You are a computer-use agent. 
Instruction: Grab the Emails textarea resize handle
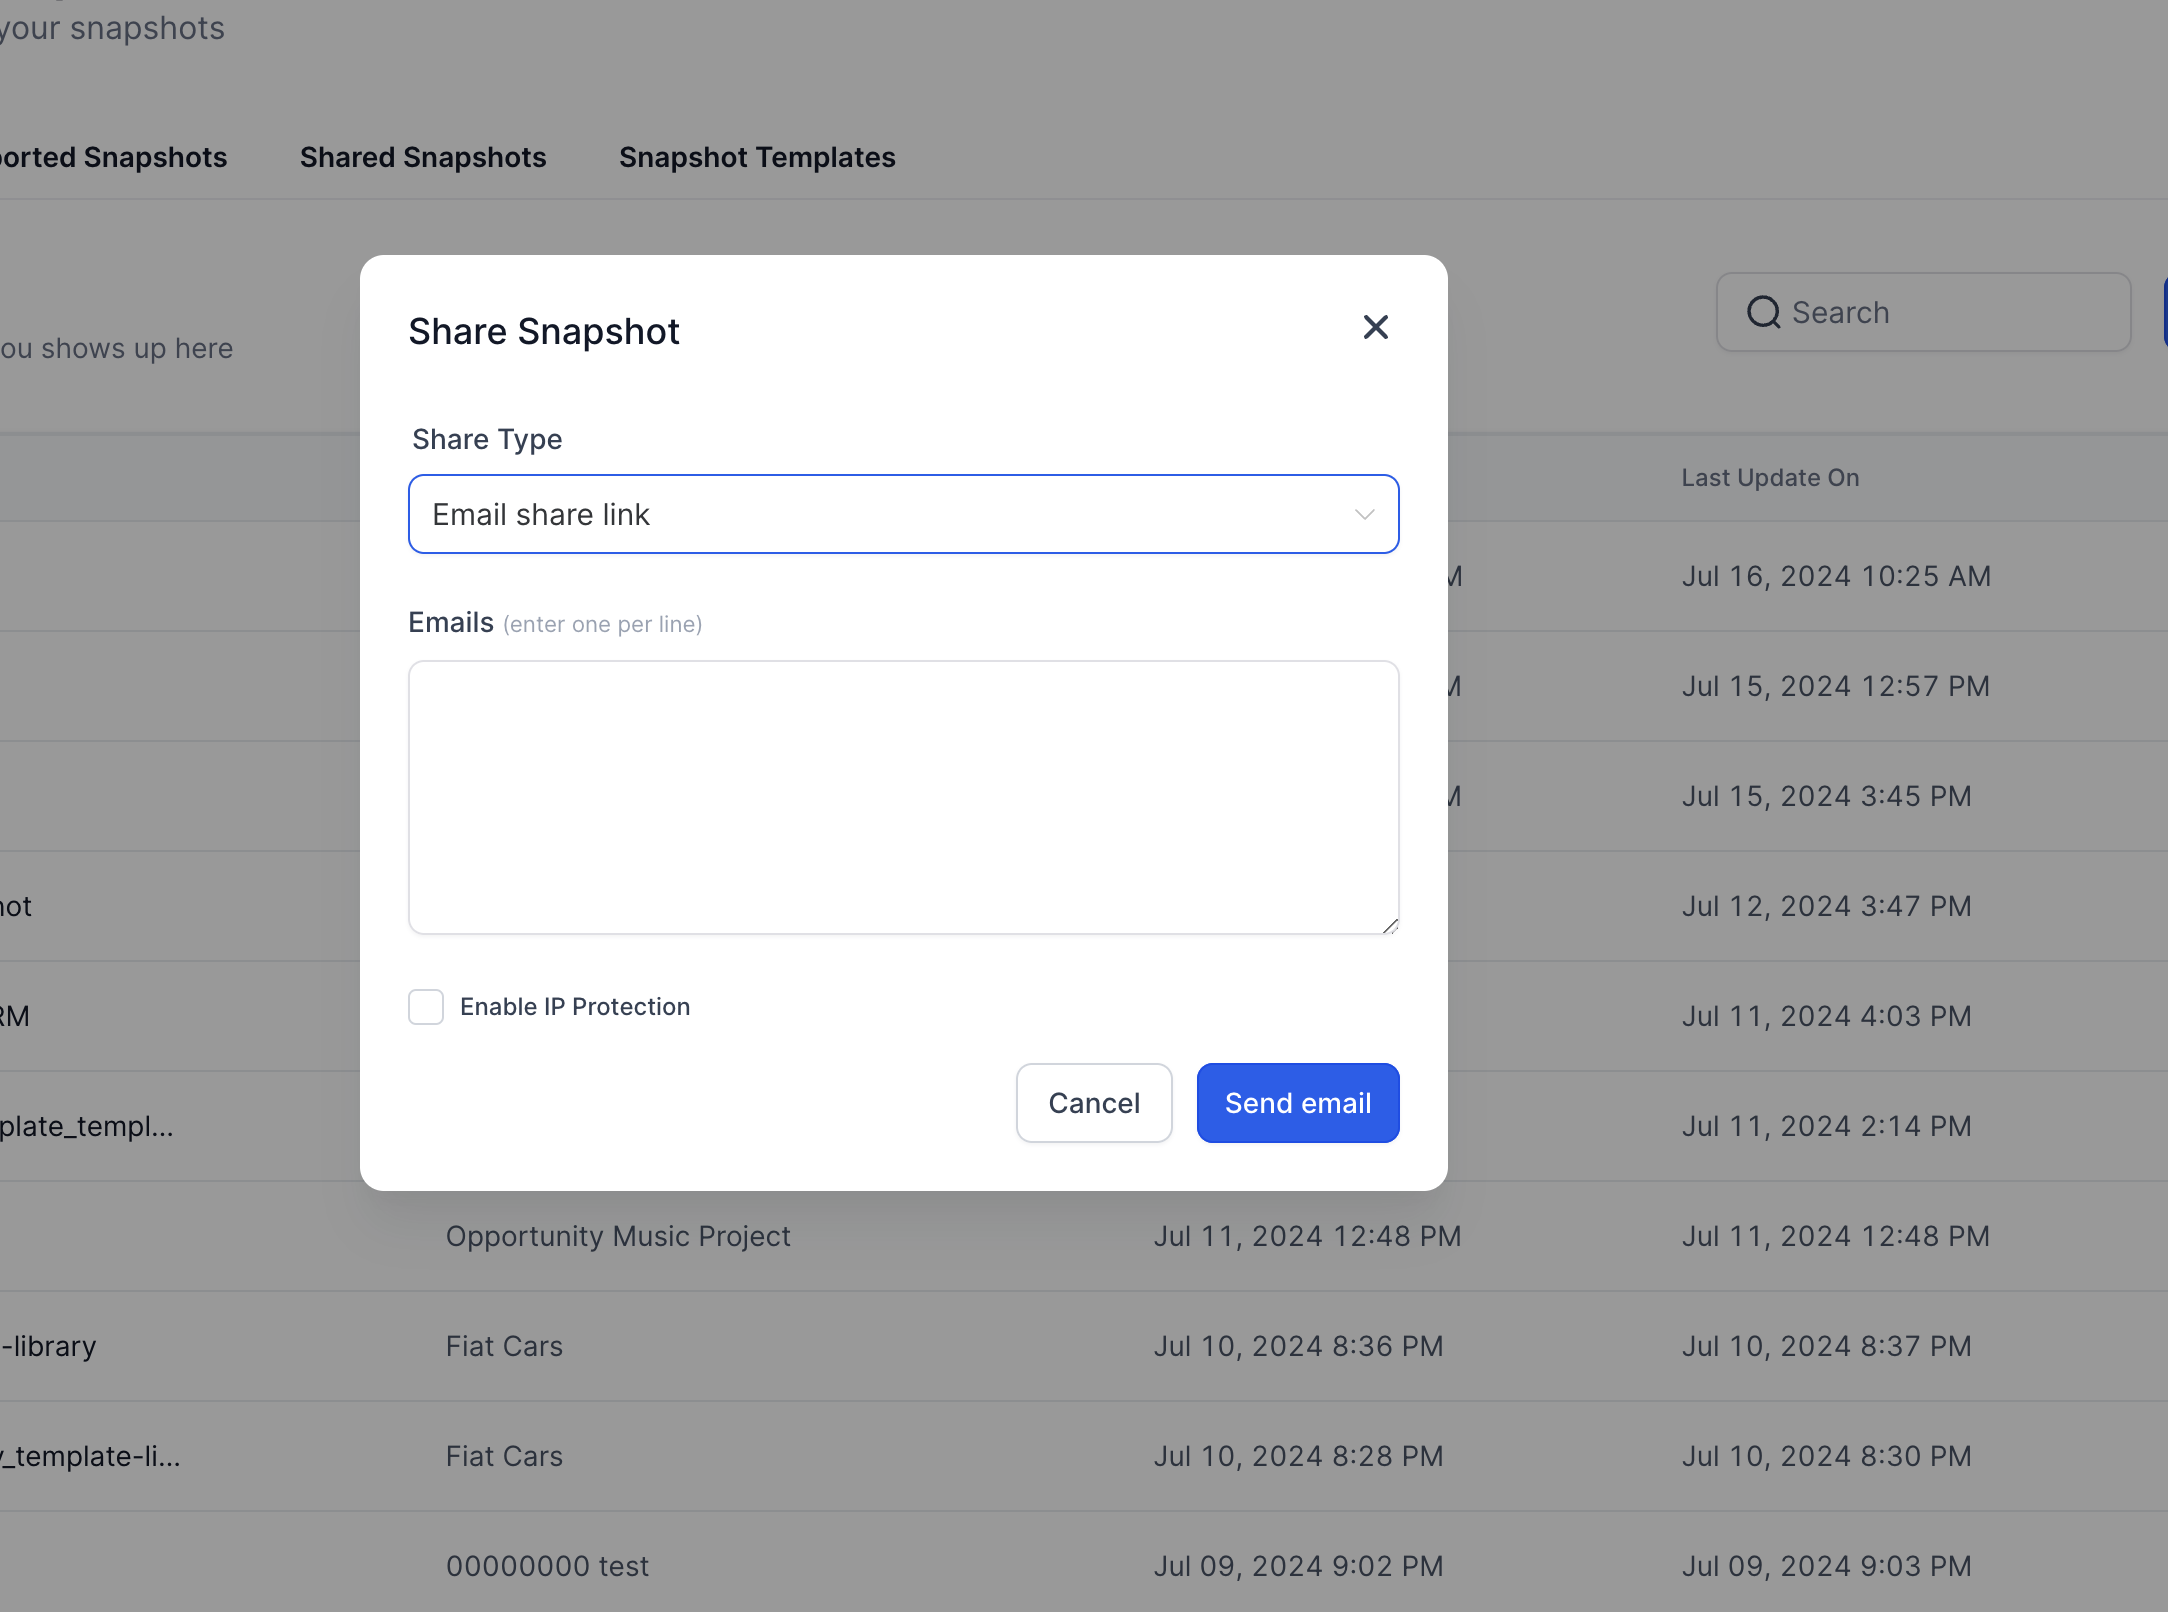(x=1390, y=926)
